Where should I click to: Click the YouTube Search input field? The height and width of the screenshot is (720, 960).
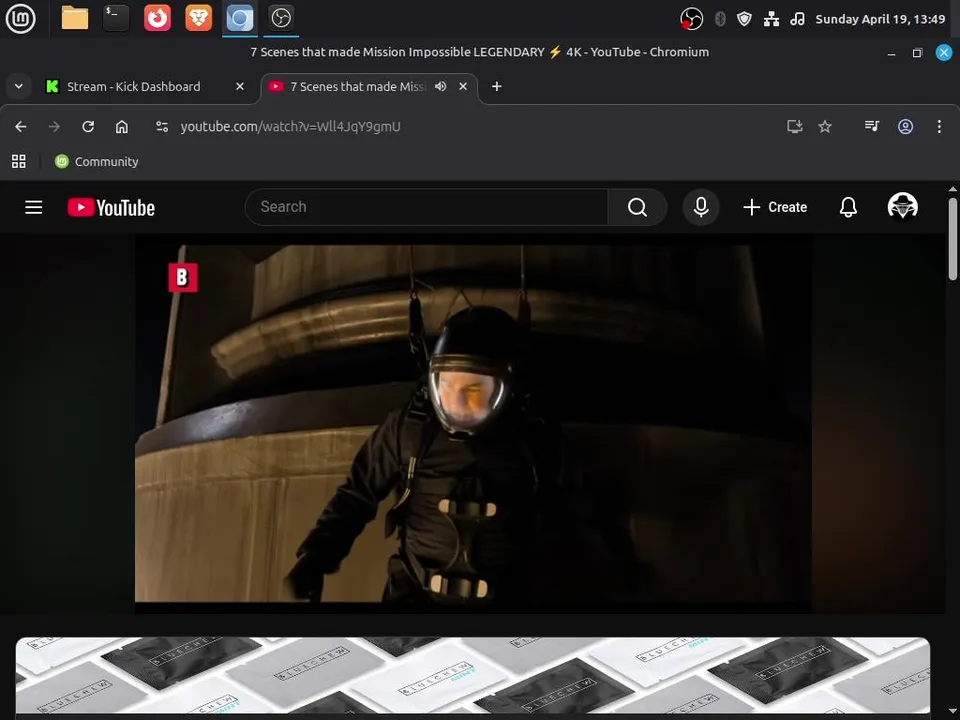click(x=426, y=207)
